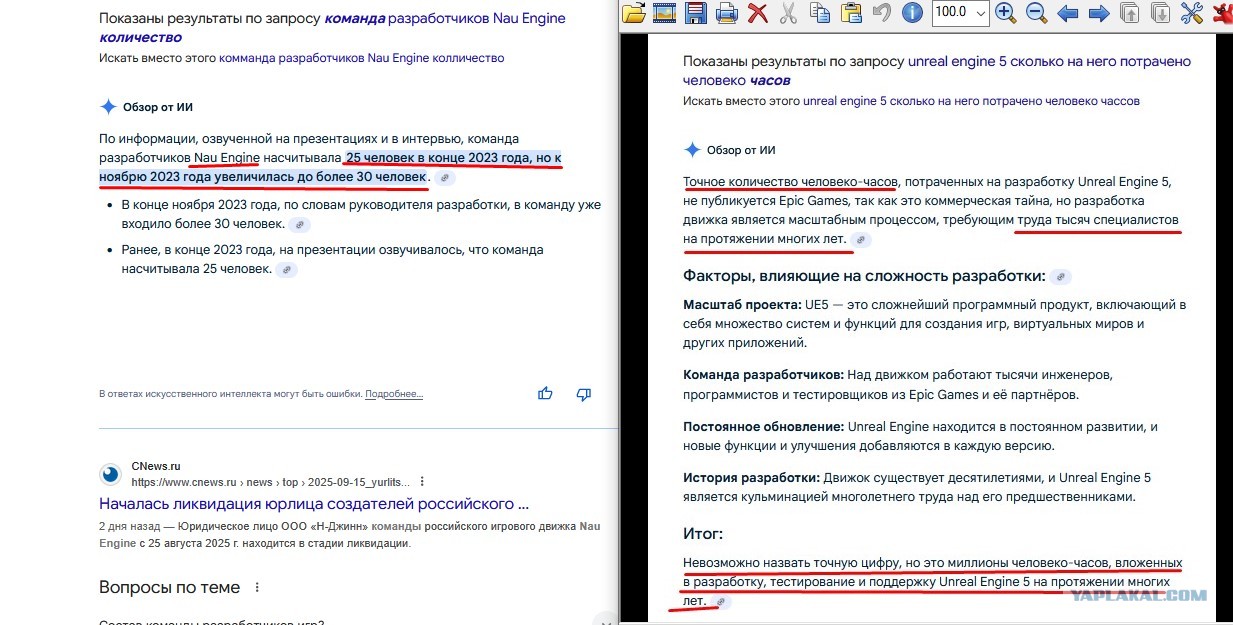
Task: Zoom out with the minus magnifier icon
Action: click(1037, 13)
